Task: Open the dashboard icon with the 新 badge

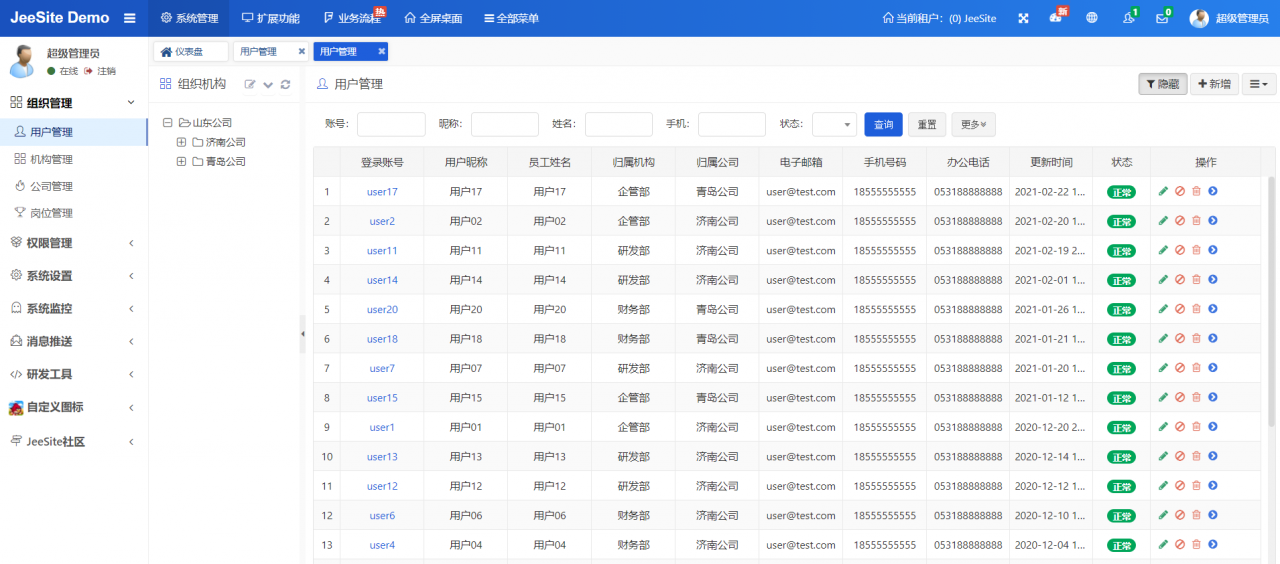Action: [x=1056, y=18]
